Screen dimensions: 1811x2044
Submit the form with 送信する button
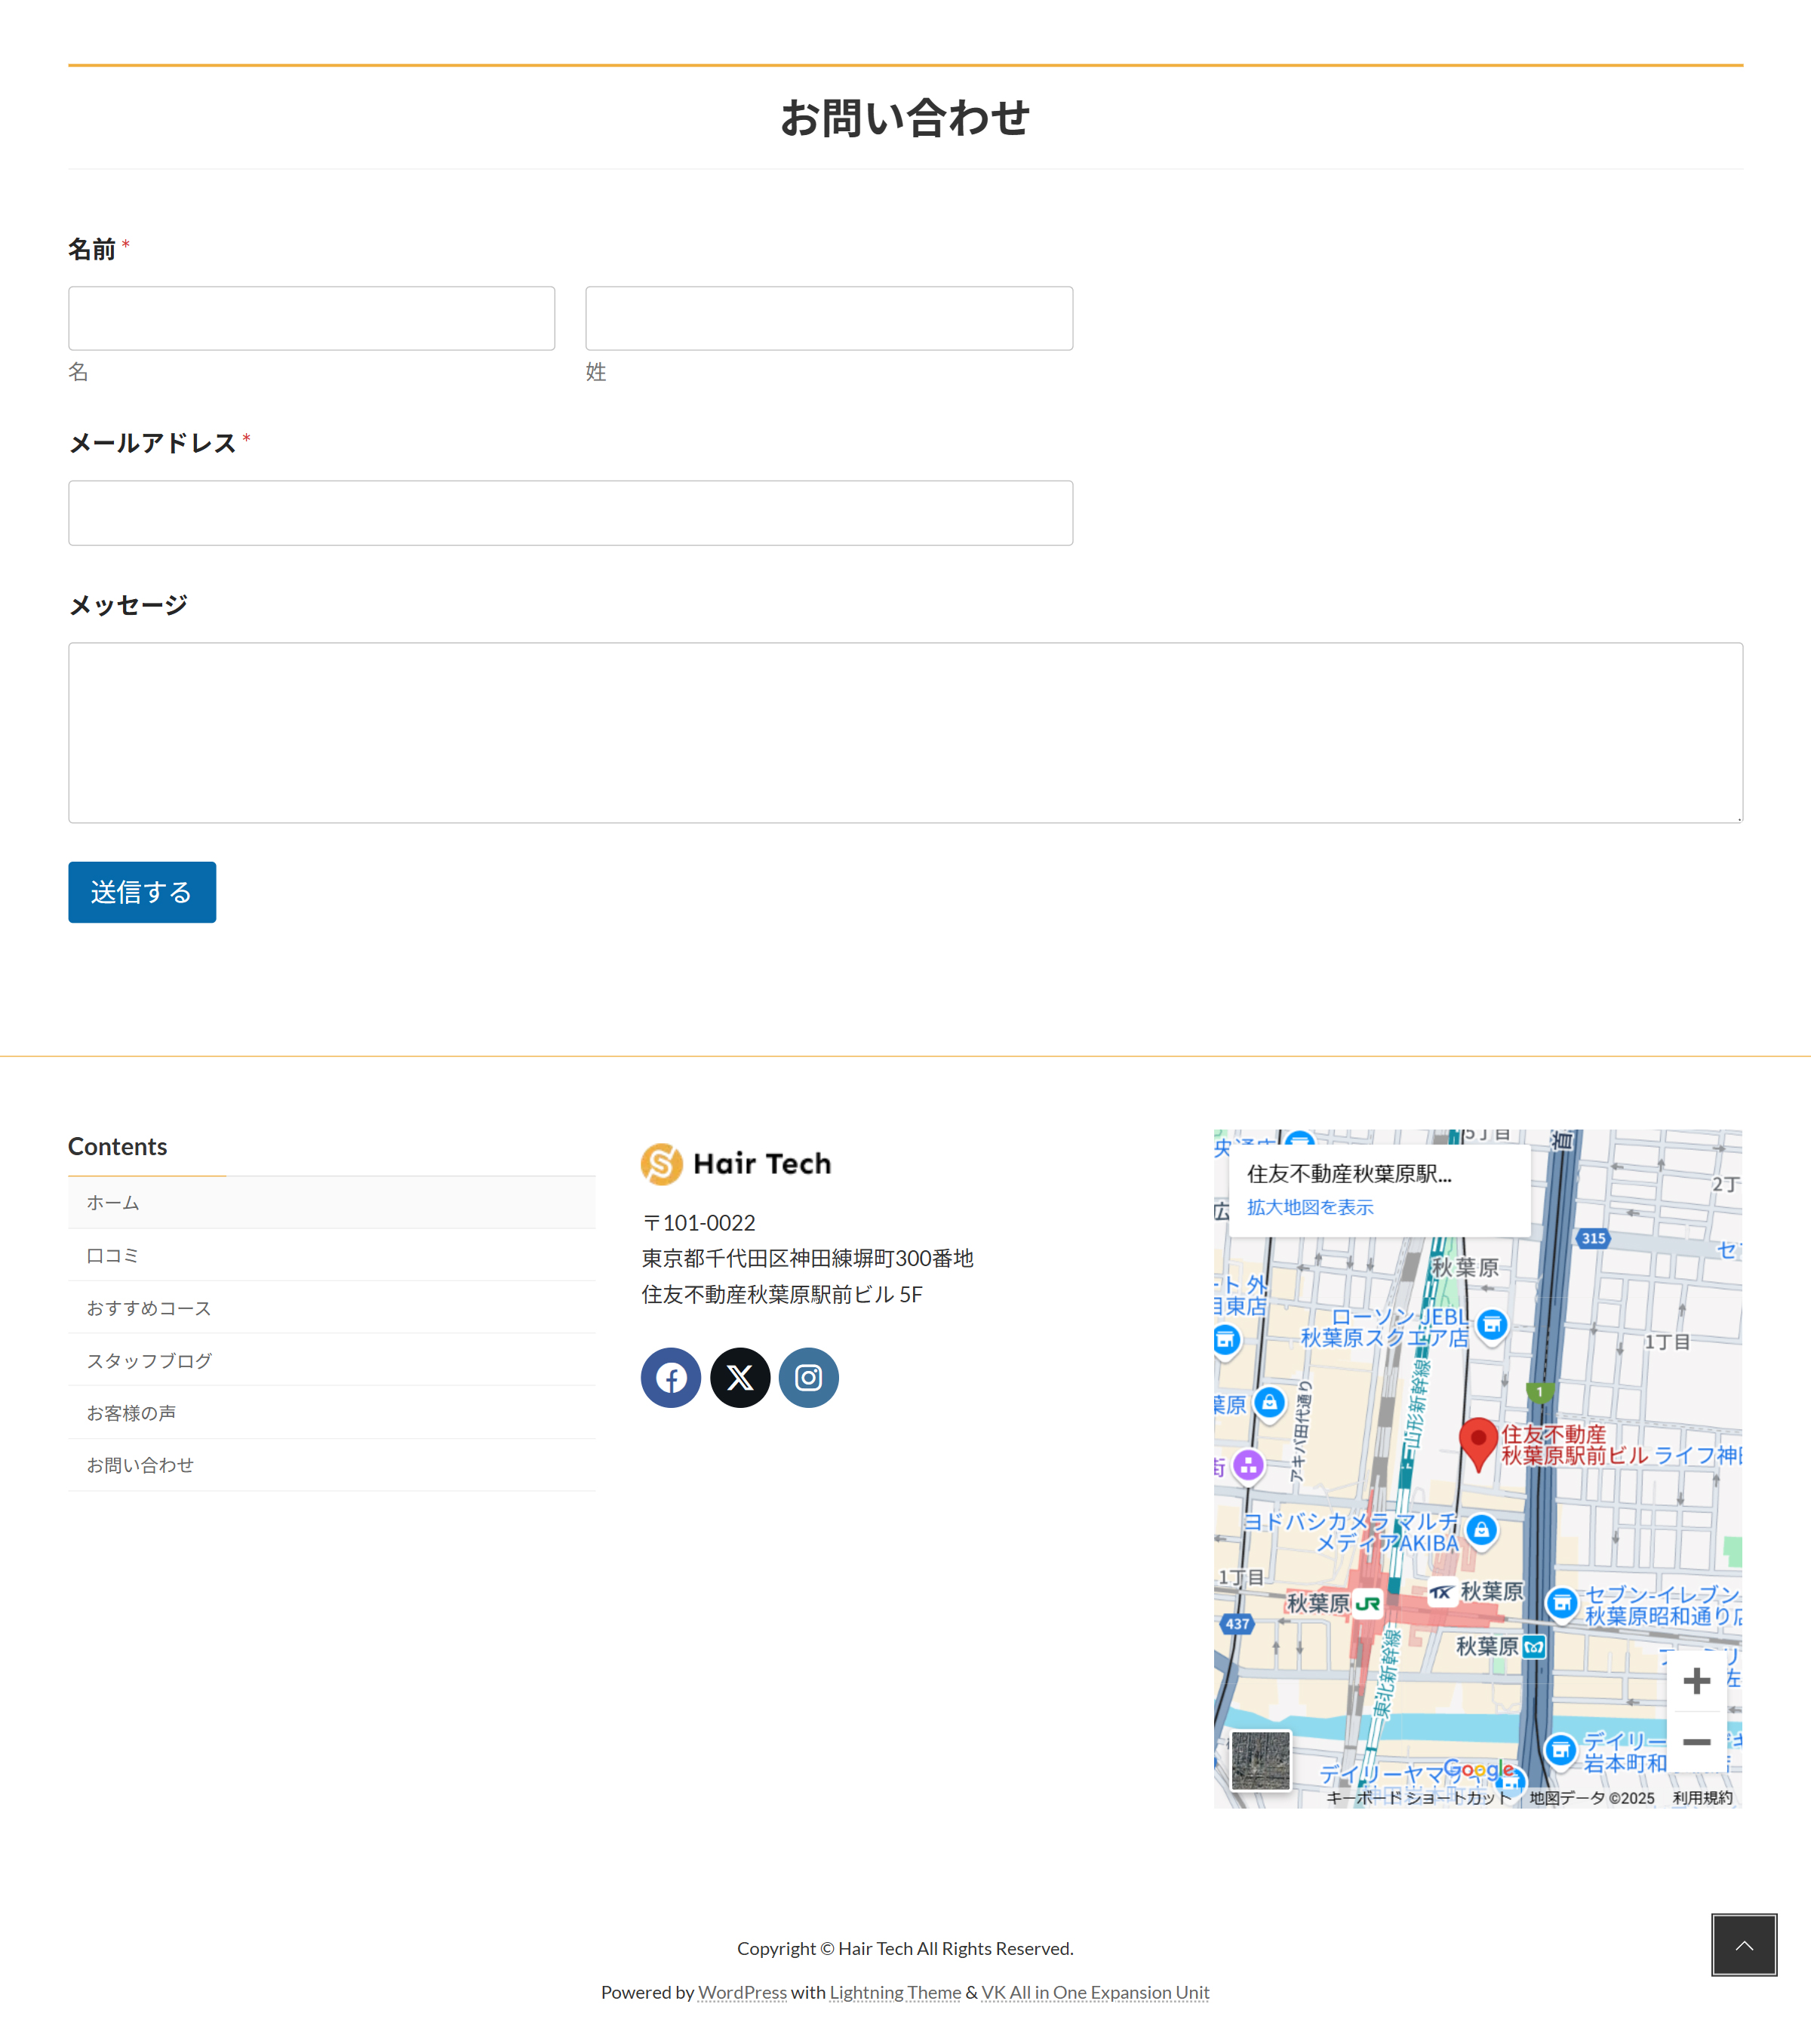point(142,892)
